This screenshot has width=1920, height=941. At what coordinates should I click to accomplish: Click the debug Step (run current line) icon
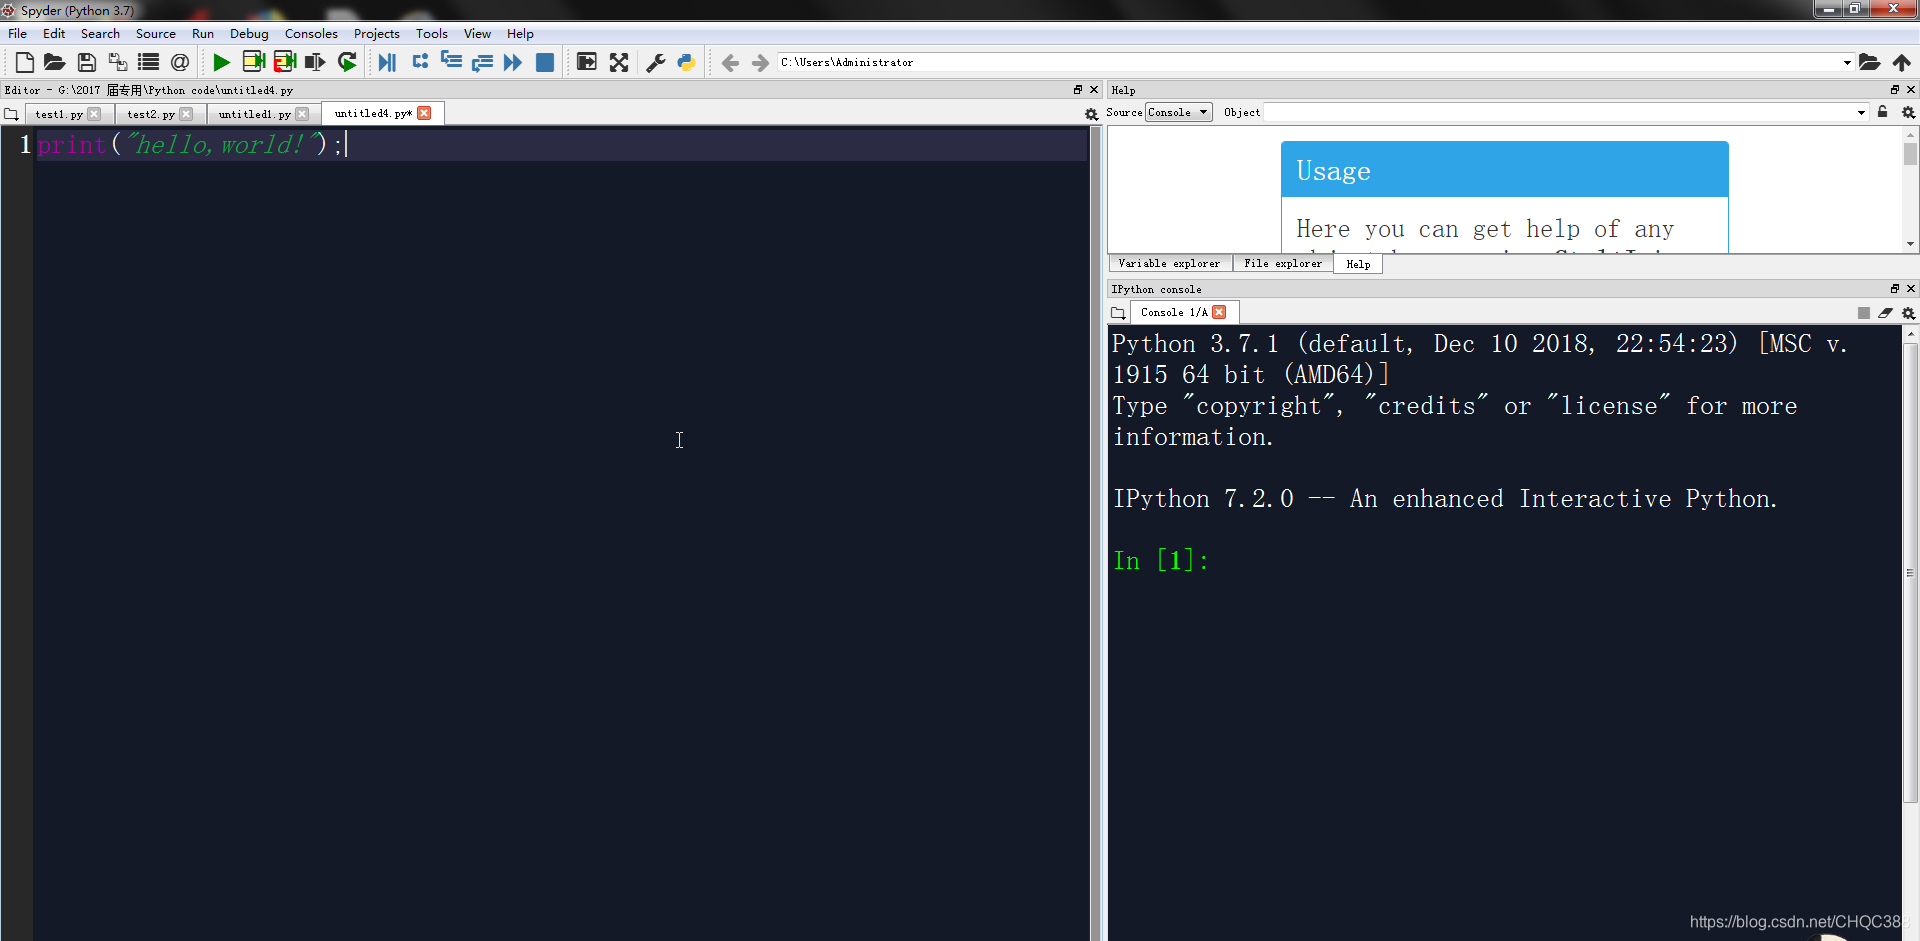point(420,62)
